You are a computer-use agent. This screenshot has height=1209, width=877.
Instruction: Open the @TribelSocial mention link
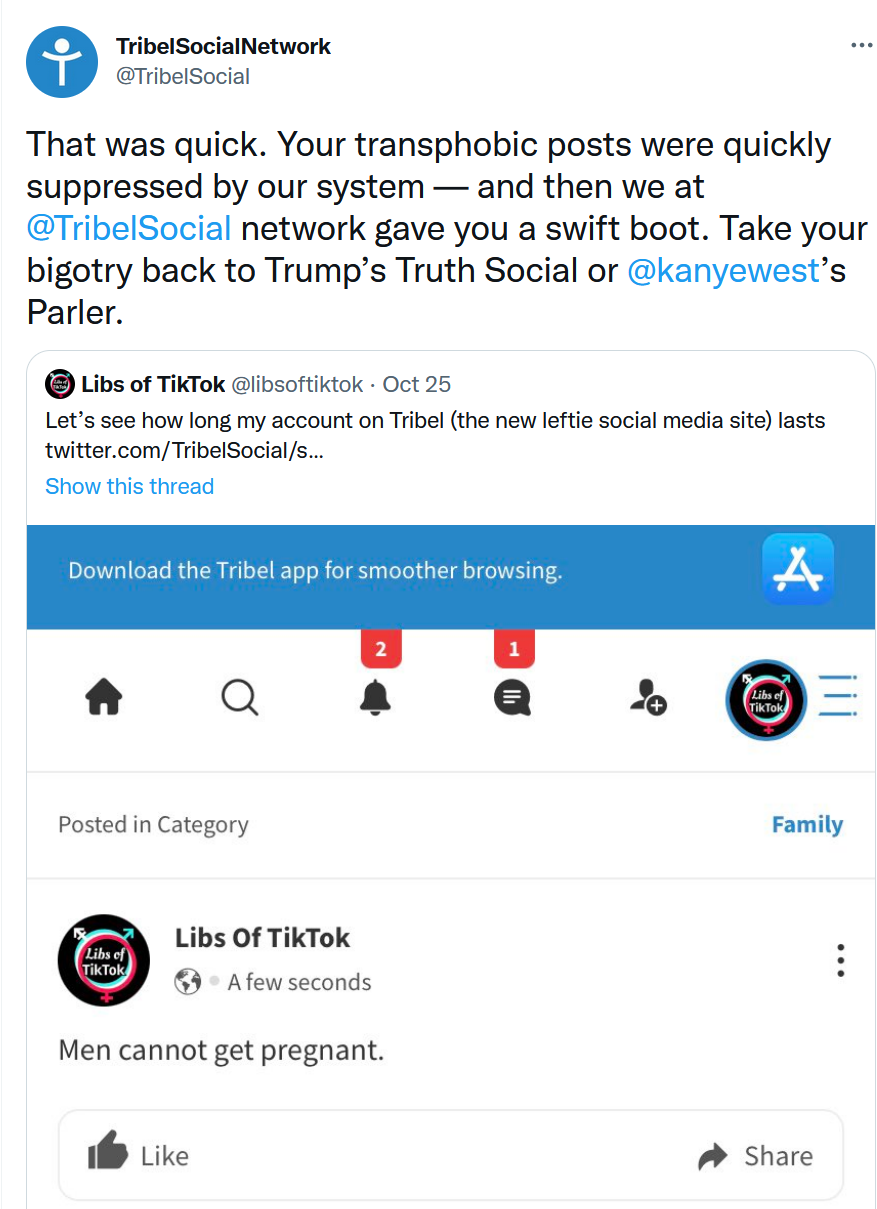click(x=129, y=228)
